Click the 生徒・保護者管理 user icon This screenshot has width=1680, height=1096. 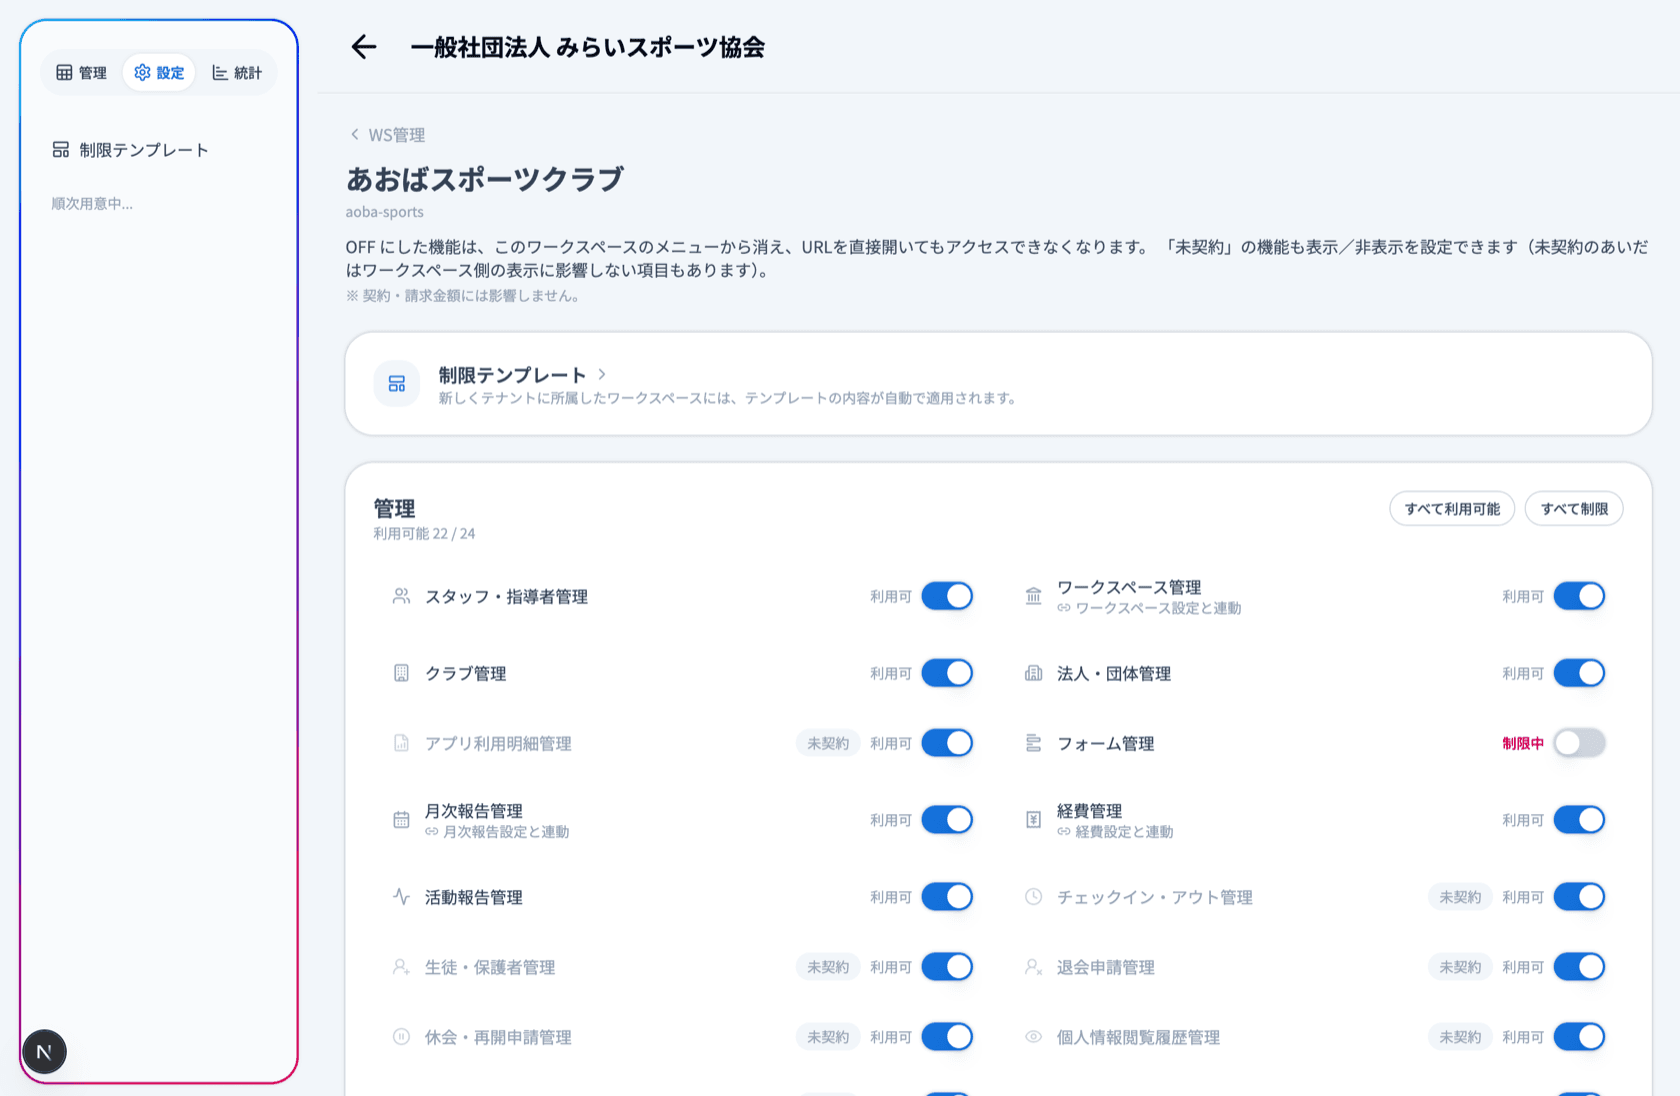pos(401,967)
